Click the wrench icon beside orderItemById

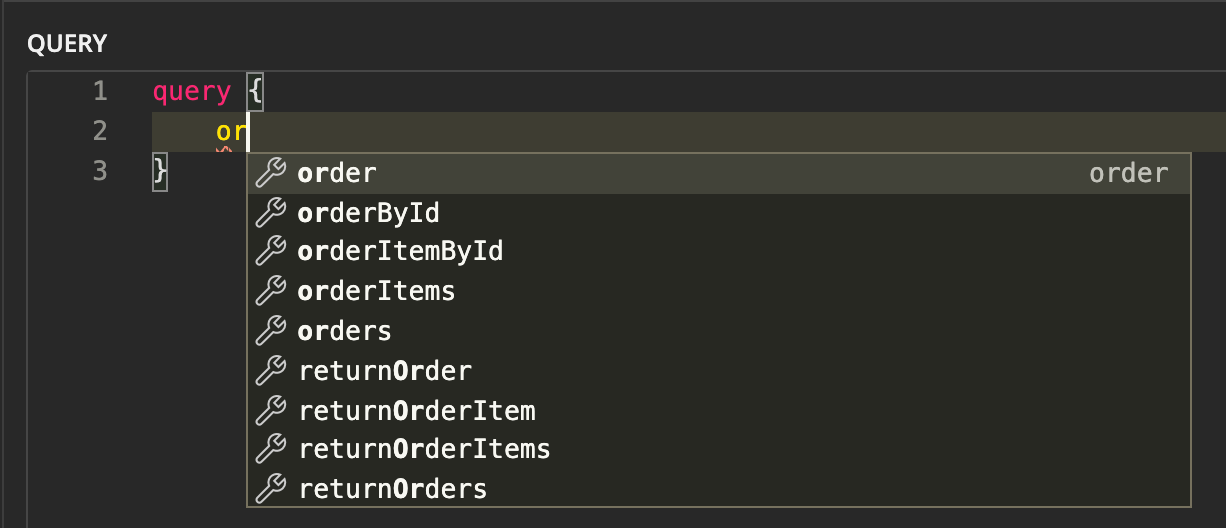pos(271,252)
